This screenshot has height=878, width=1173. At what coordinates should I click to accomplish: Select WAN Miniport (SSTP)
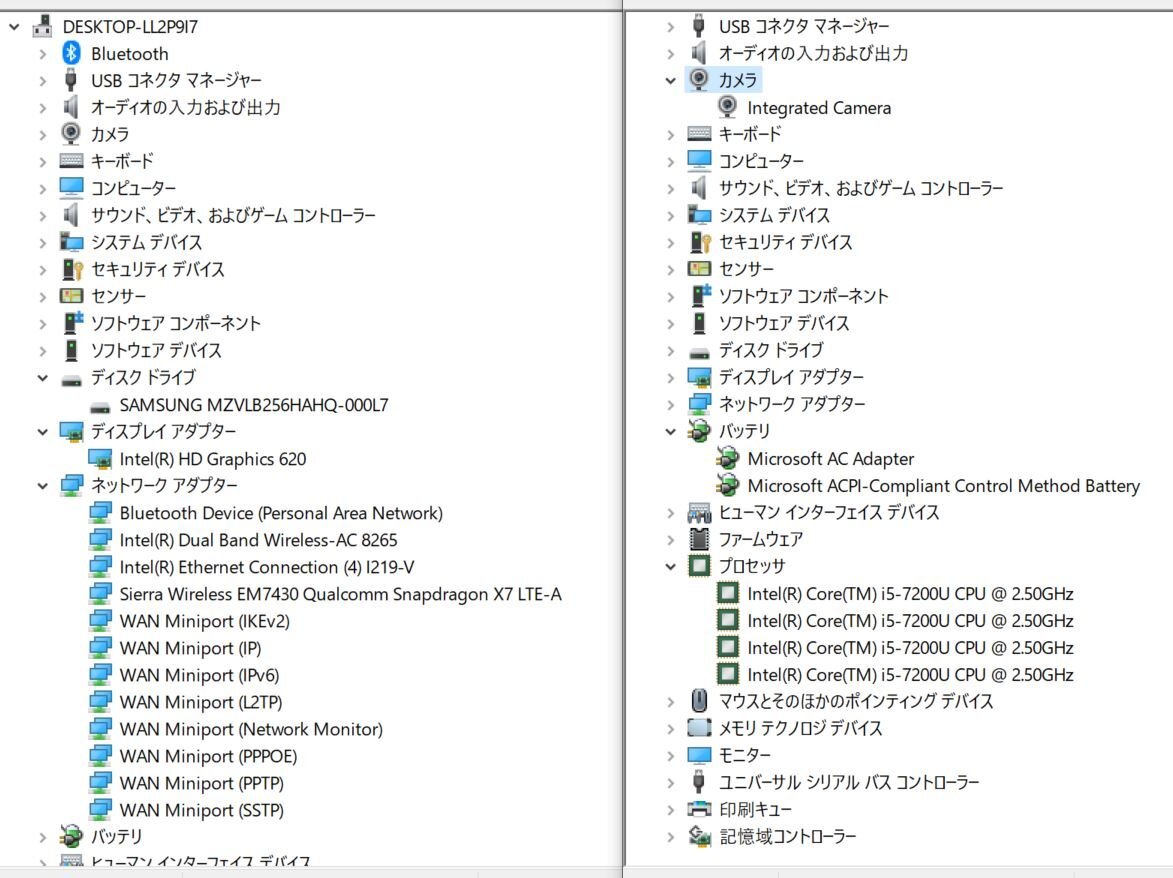tap(201, 809)
